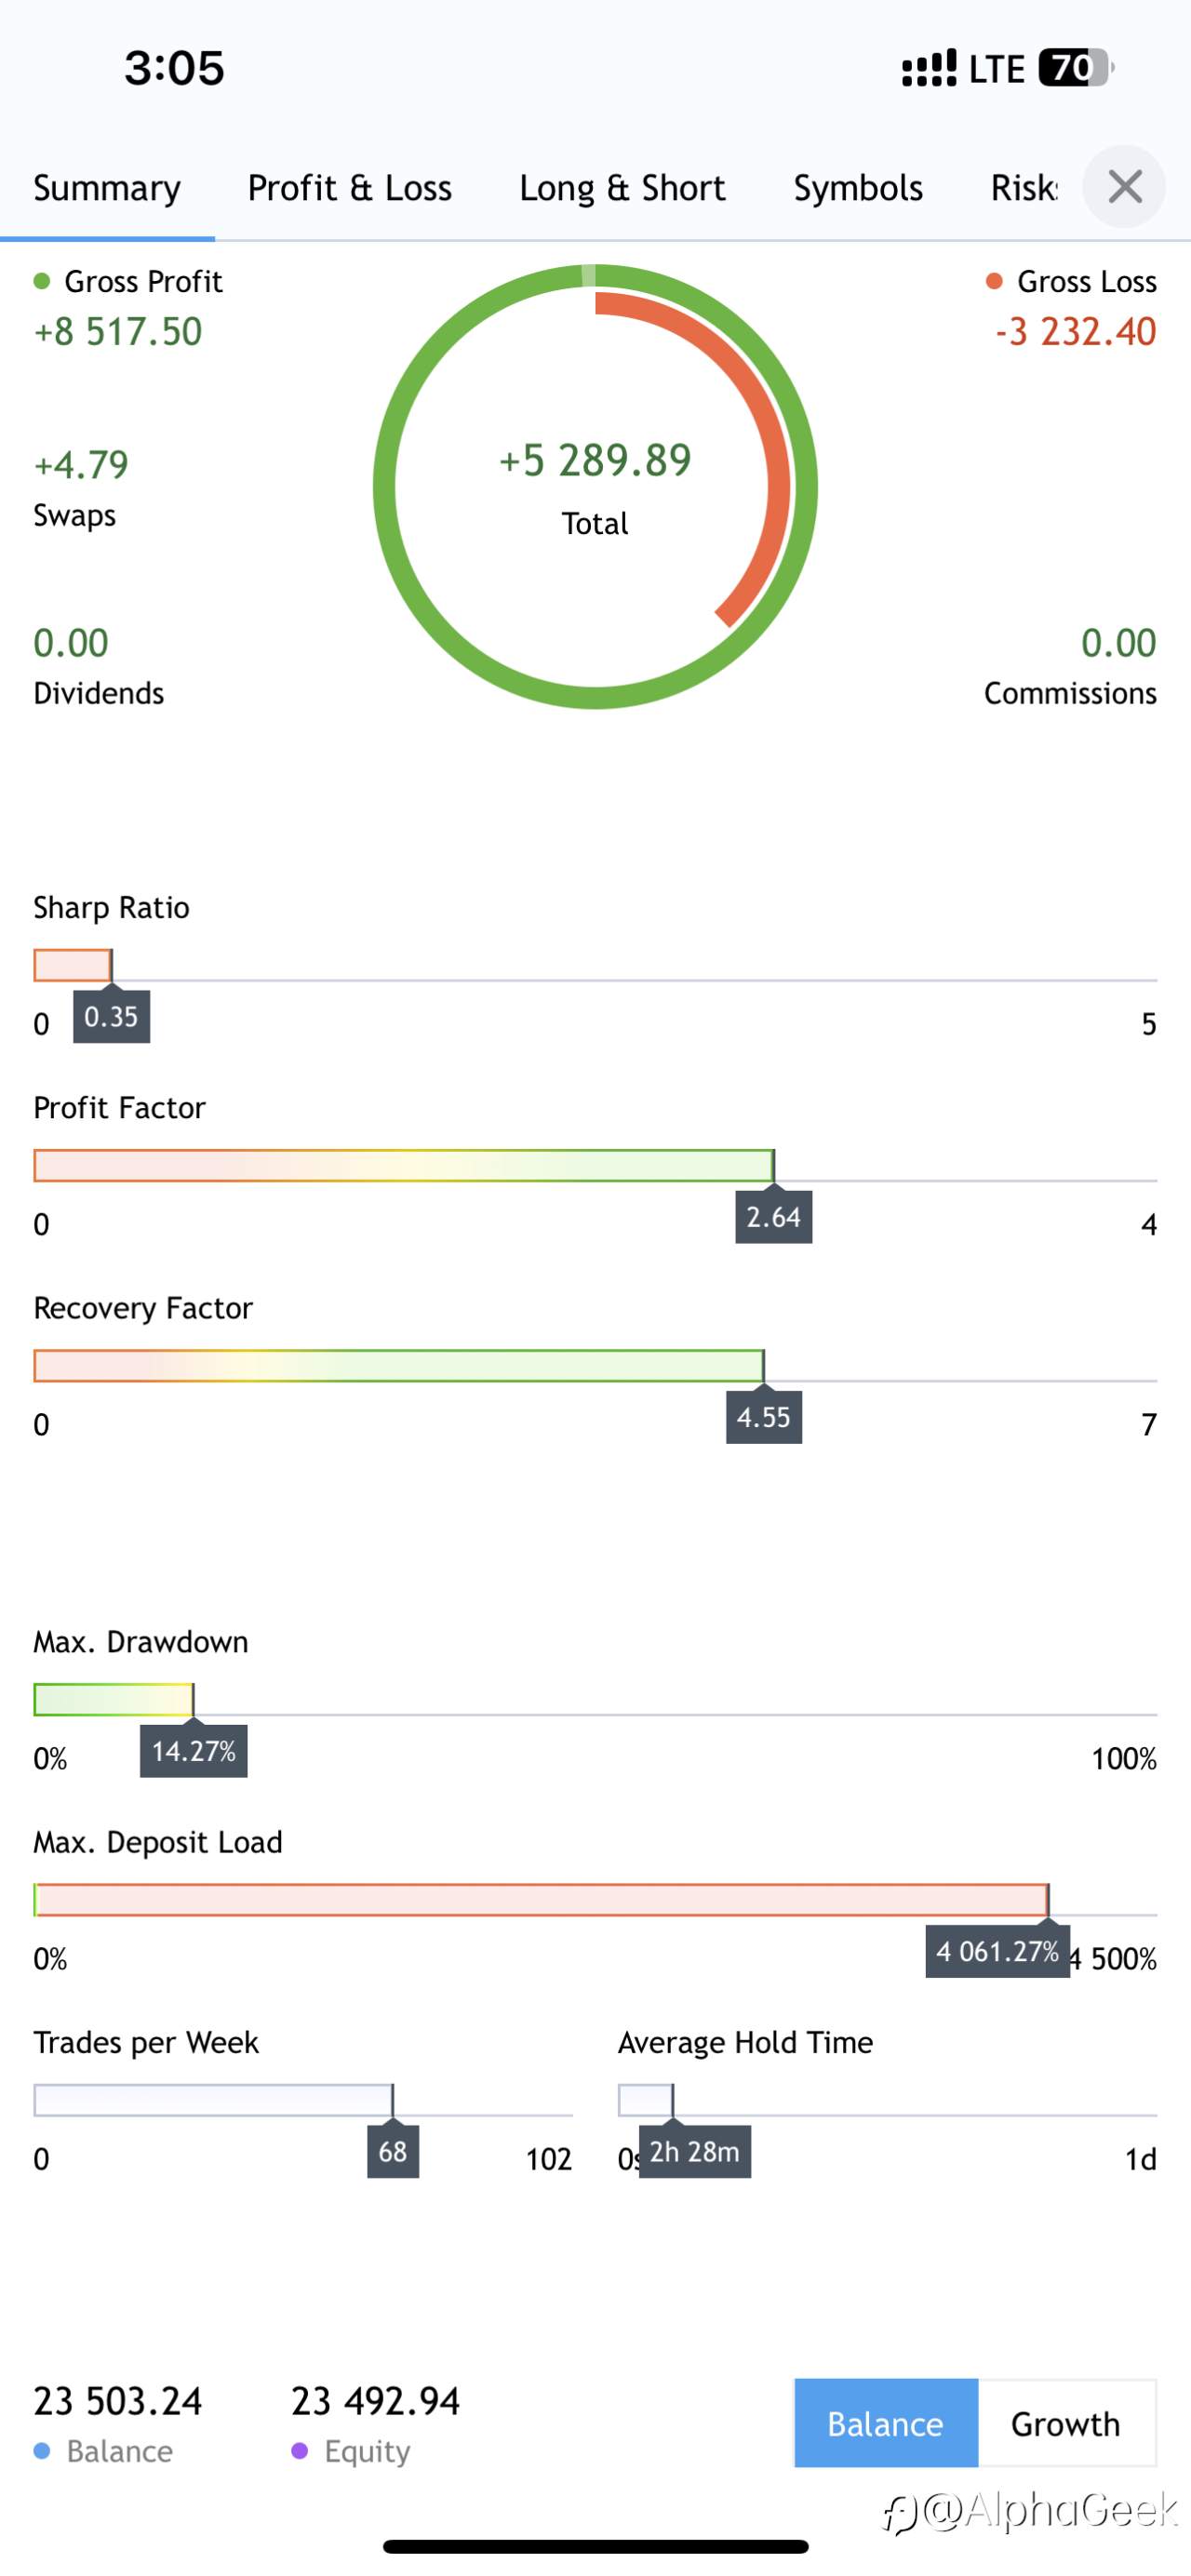The height and width of the screenshot is (2576, 1191).
Task: Tap the Max. Drawdown 14.27% marker
Action: pos(194,1750)
